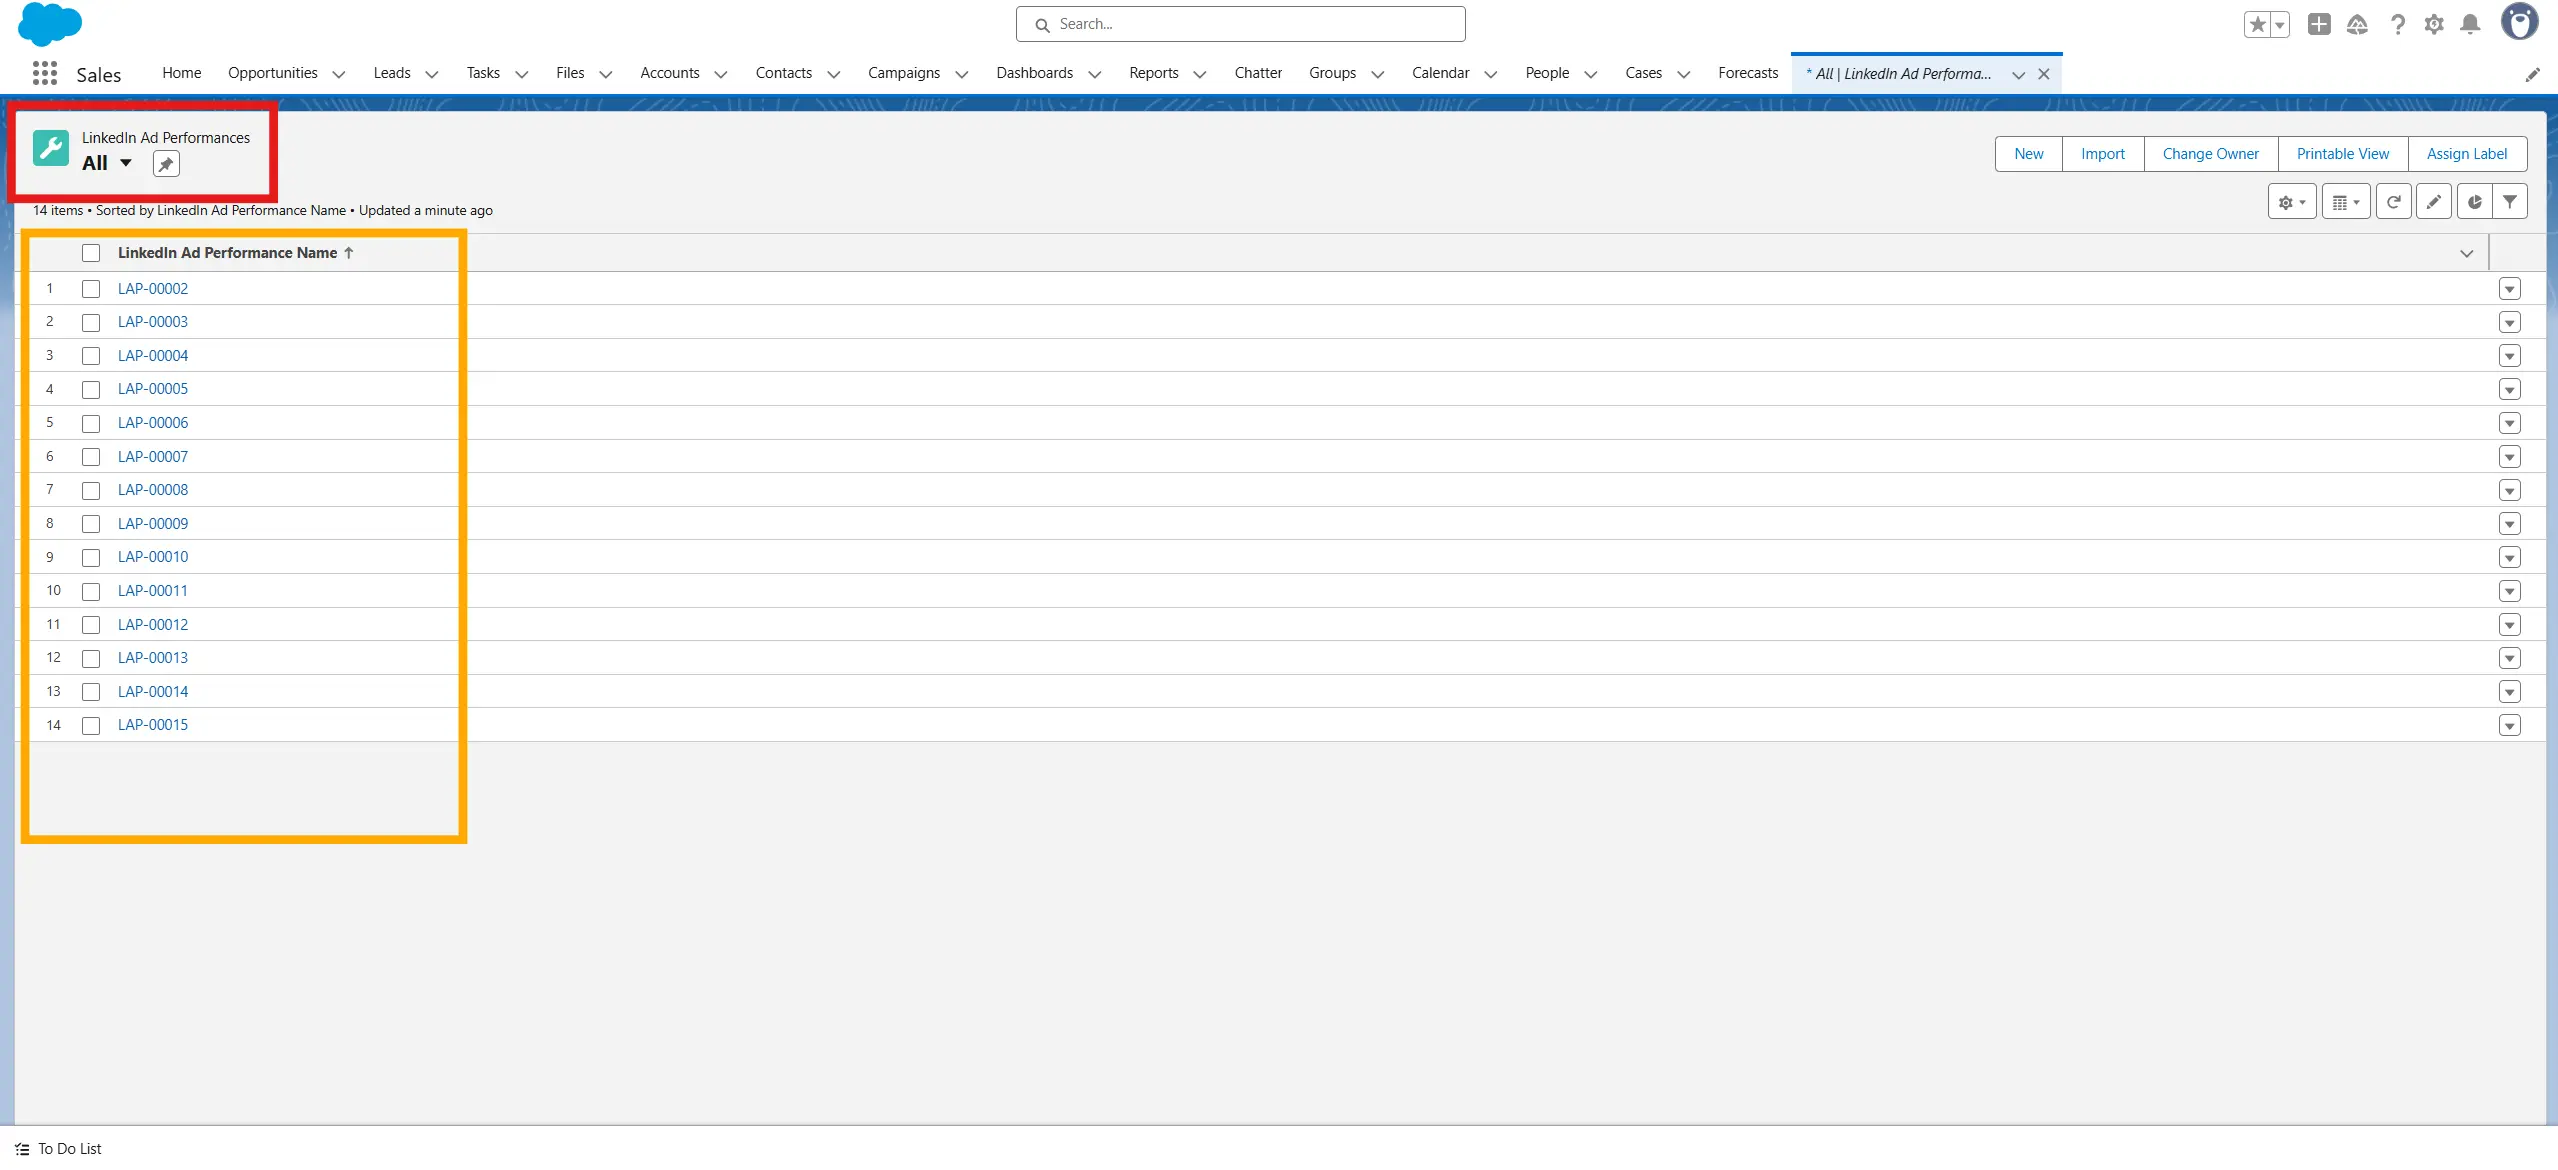Open the Setup gear menu
Image resolution: width=2558 pixels, height=1170 pixels.
point(2434,25)
